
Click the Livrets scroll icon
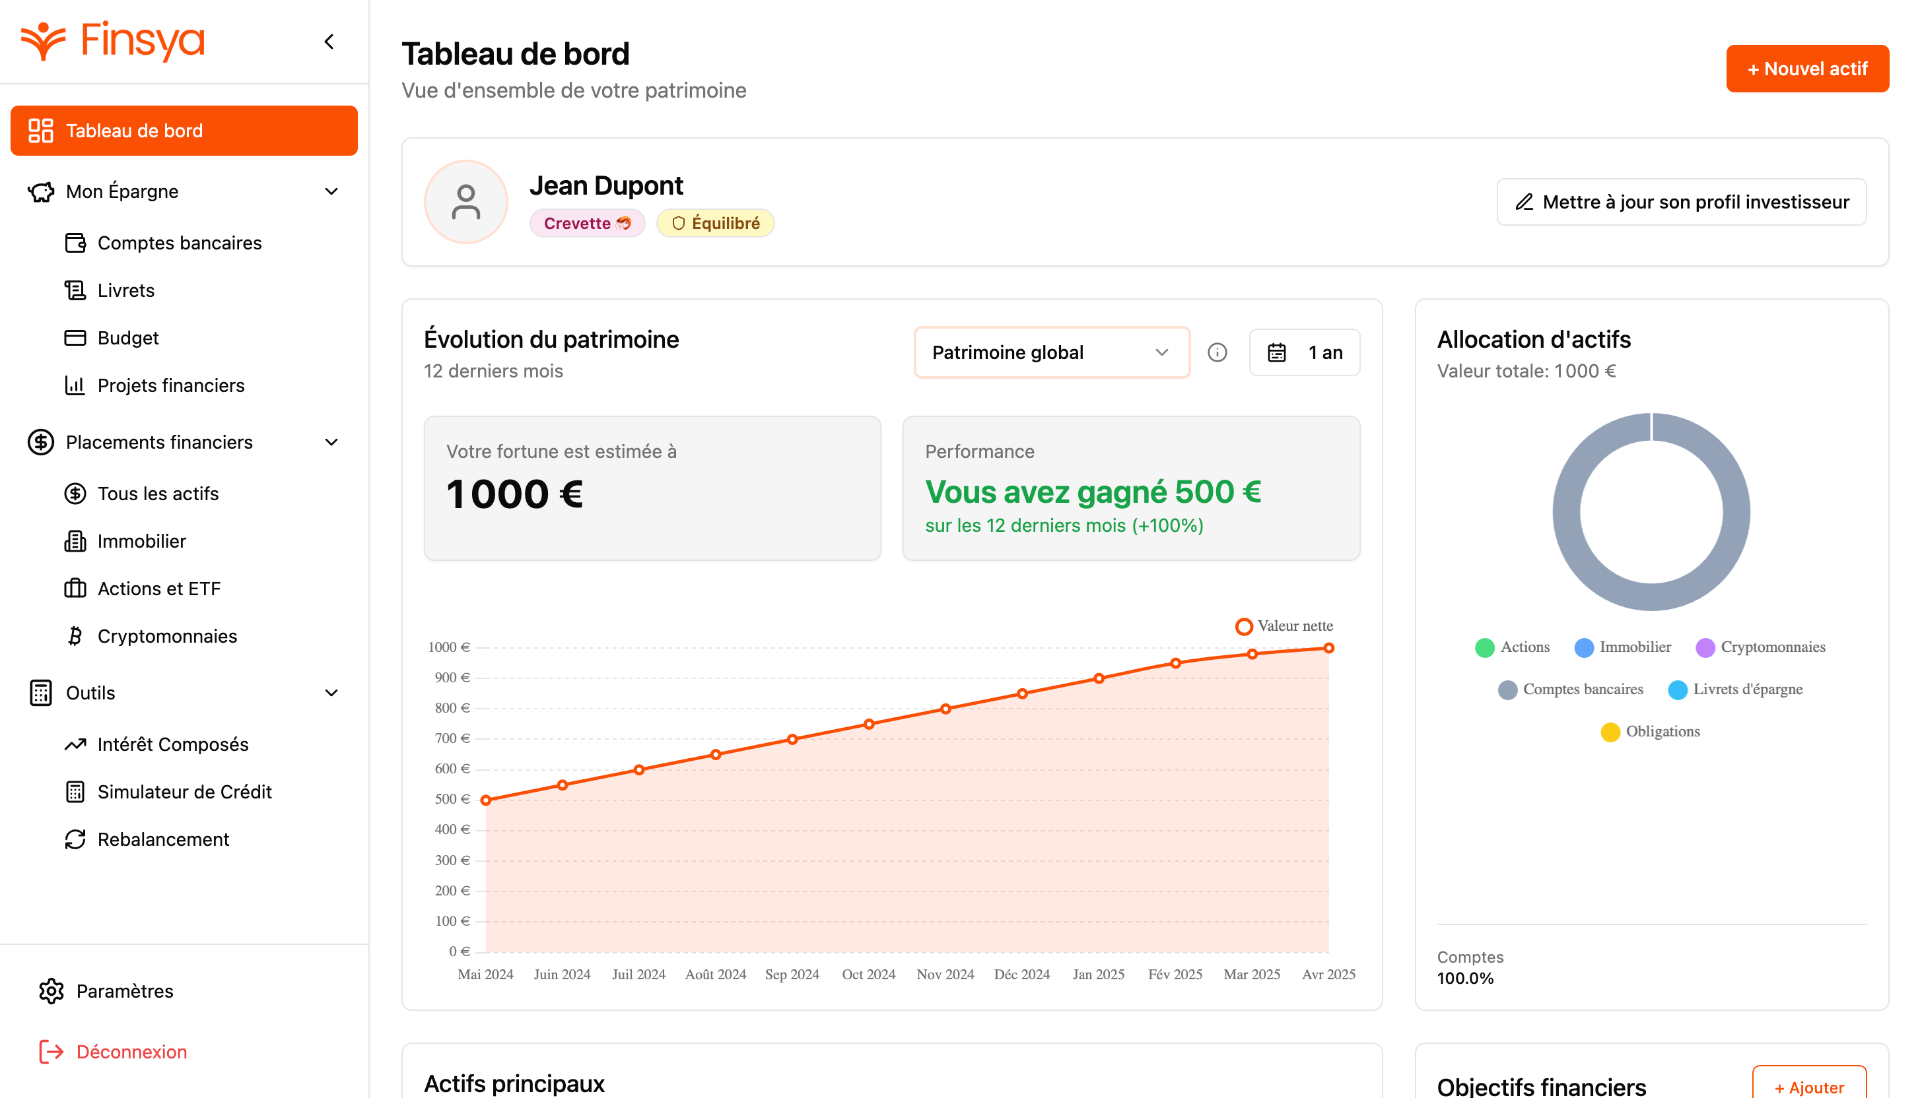point(75,291)
